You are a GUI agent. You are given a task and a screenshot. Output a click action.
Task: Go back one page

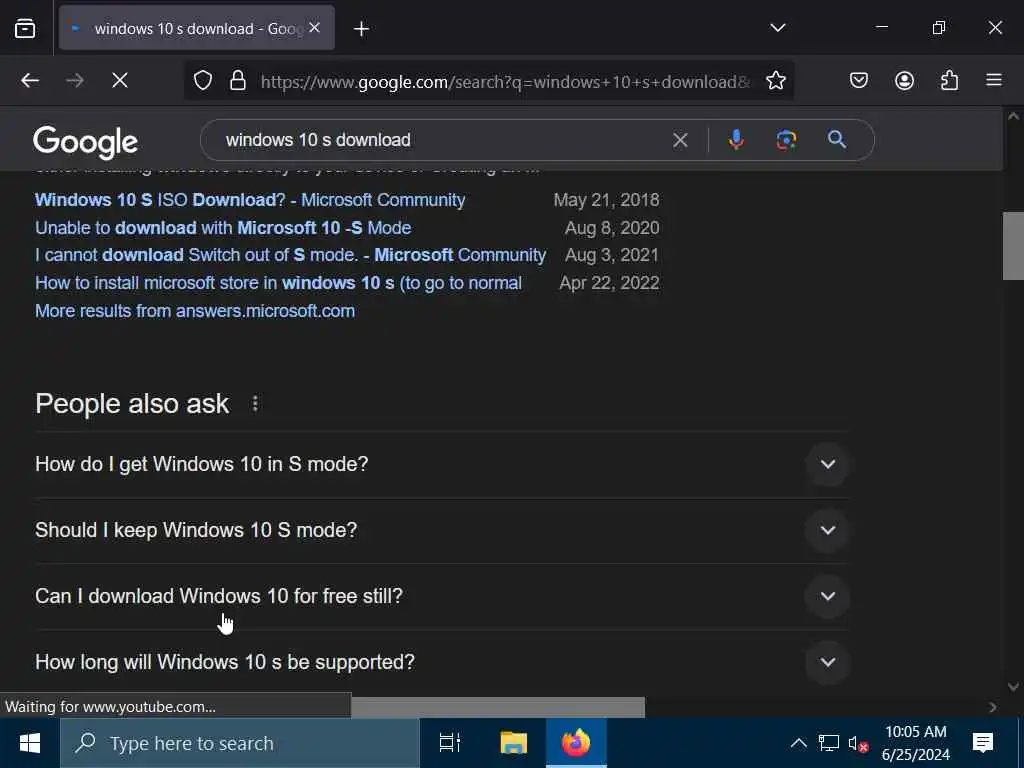coord(30,80)
